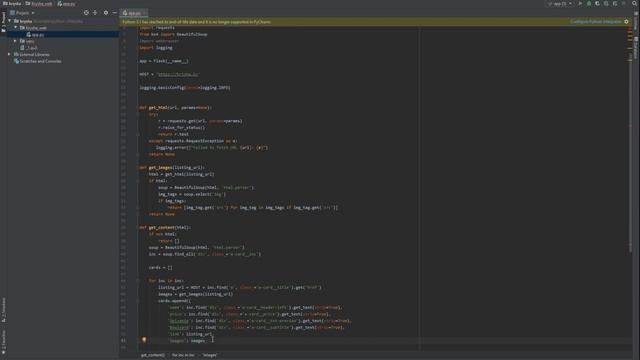The height and width of the screenshot is (360, 640).
Task: Open the Project view dropdown
Action: pos(22,13)
